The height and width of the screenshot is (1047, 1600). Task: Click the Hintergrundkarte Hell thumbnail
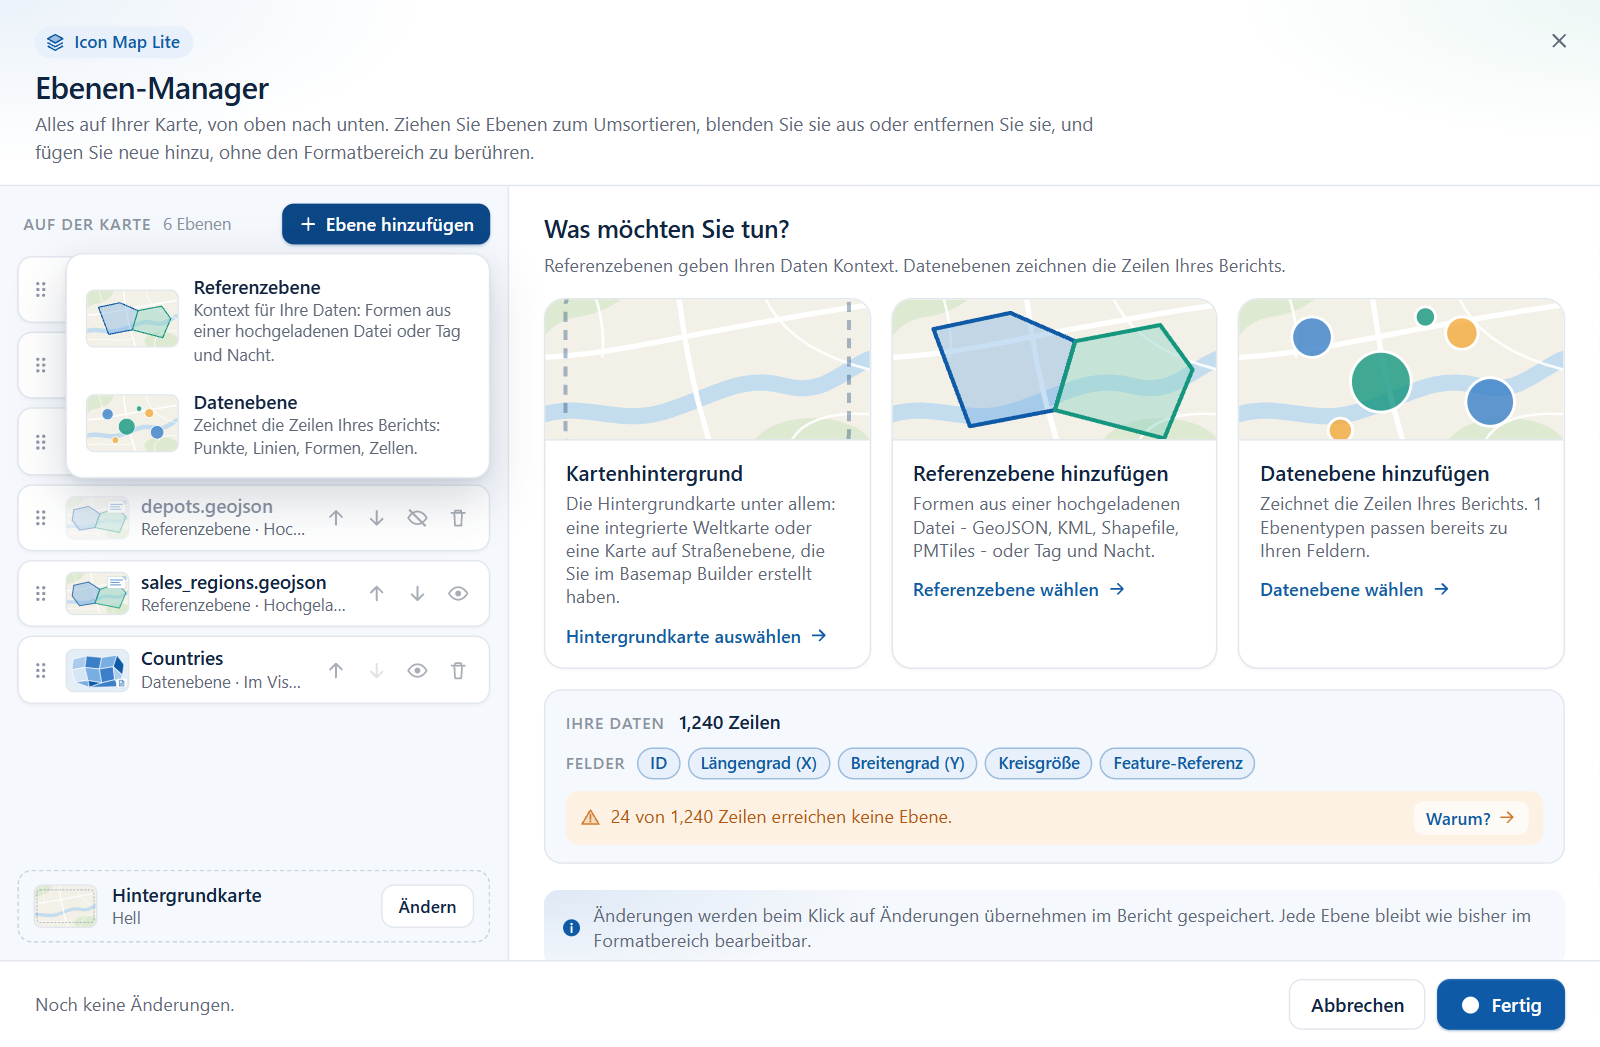66,906
